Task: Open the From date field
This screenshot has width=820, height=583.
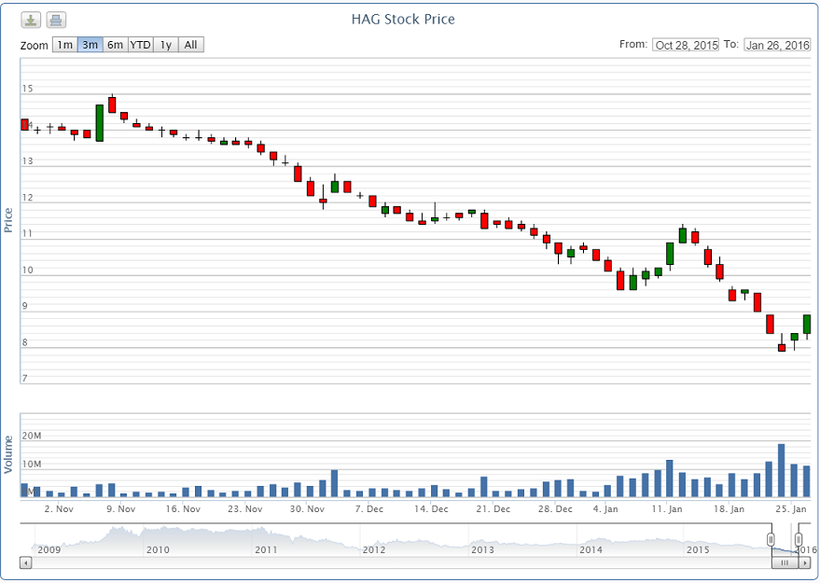Action: pyautogui.click(x=686, y=45)
